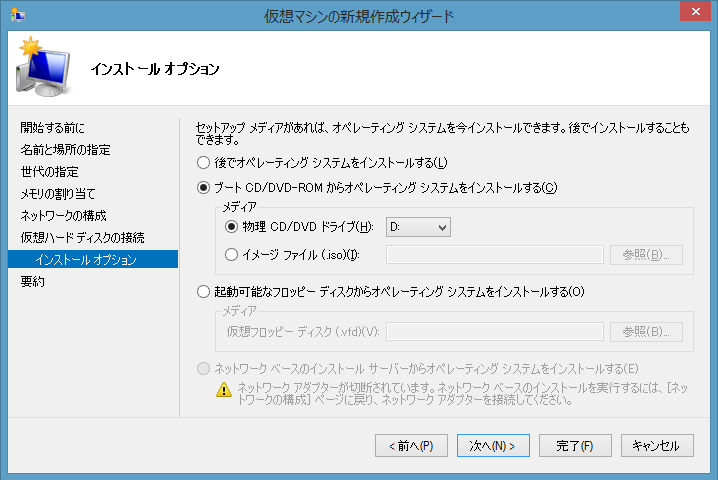
Task: Click the 仮想フロッピー ディスク (.vfd) path field
Action: tap(495, 332)
